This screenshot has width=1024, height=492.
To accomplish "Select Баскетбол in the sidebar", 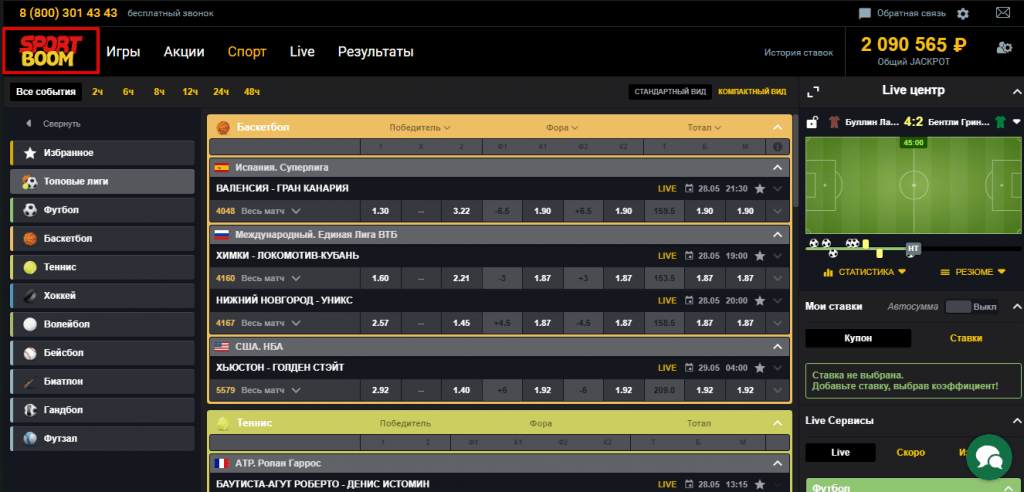I will click(103, 238).
